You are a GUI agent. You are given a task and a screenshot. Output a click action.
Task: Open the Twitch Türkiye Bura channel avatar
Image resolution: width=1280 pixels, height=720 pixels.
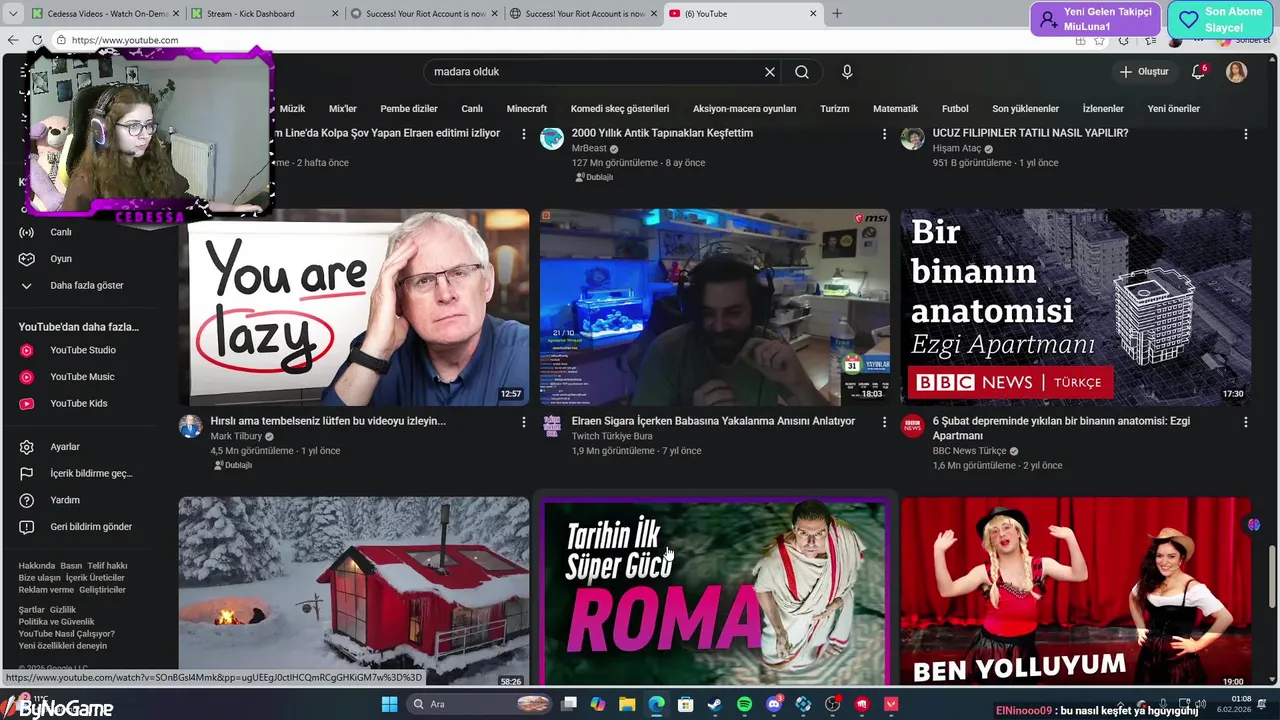552,427
